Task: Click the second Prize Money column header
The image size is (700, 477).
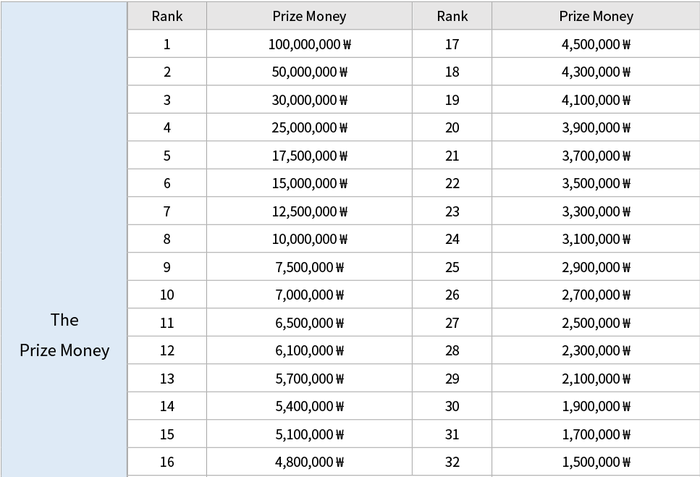Action: 597,16
